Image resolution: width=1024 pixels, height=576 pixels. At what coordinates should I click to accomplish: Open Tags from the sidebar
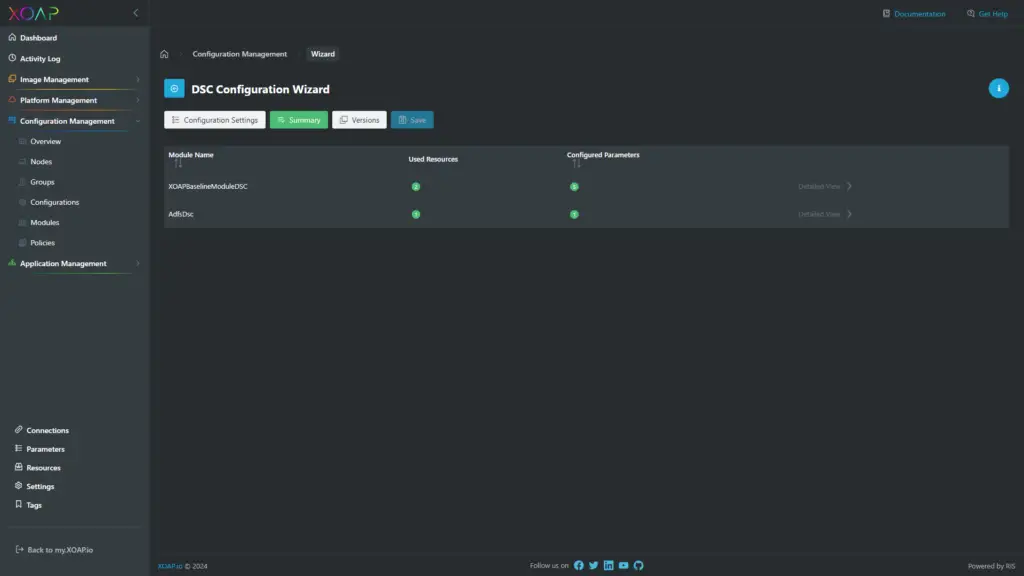[x=33, y=505]
